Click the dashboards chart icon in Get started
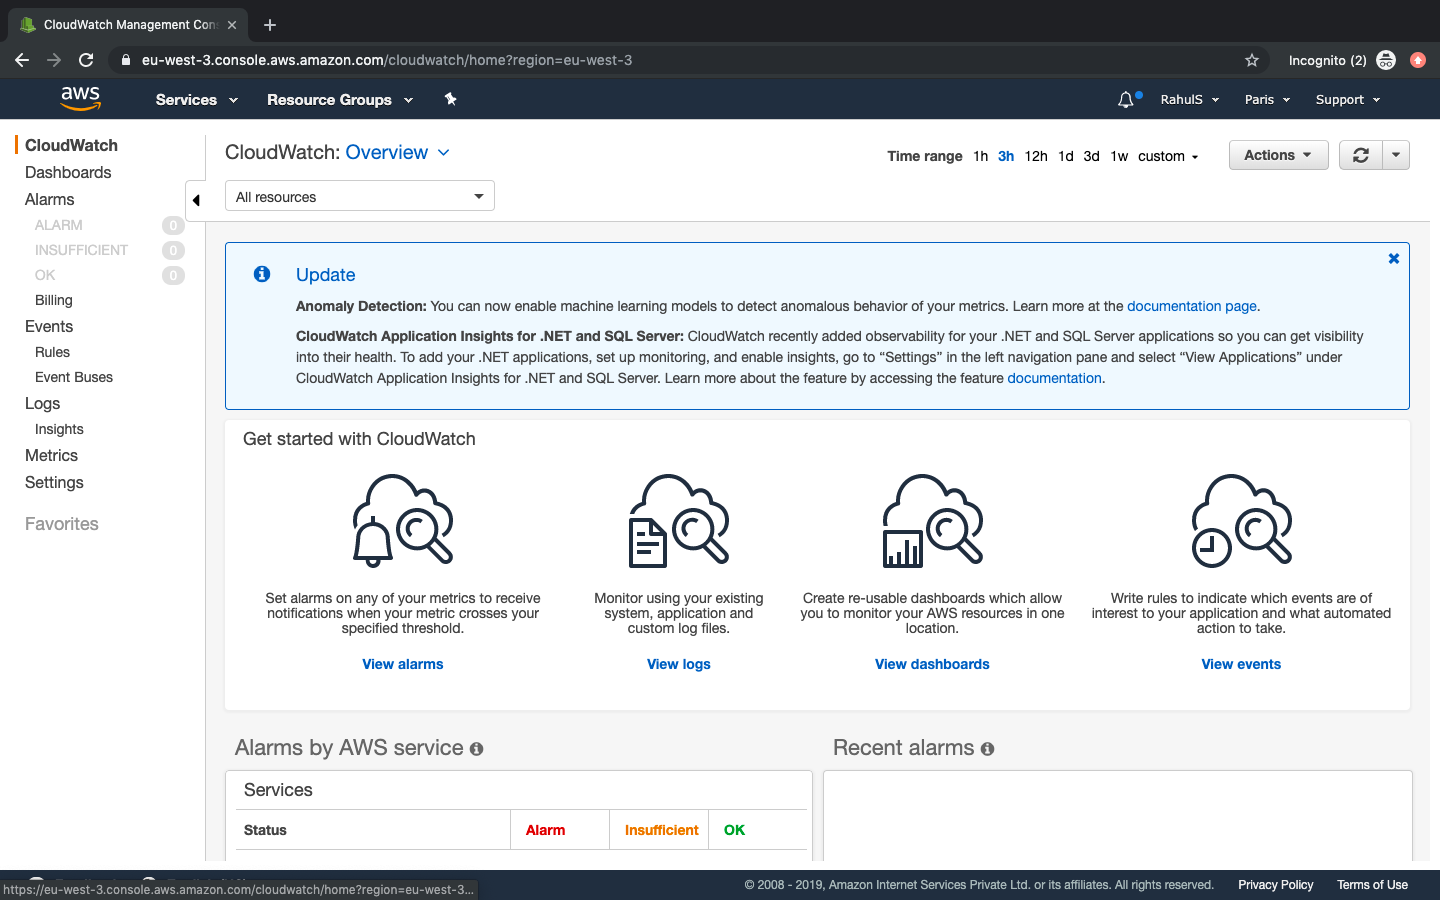Viewport: 1440px width, 900px height. (931, 520)
